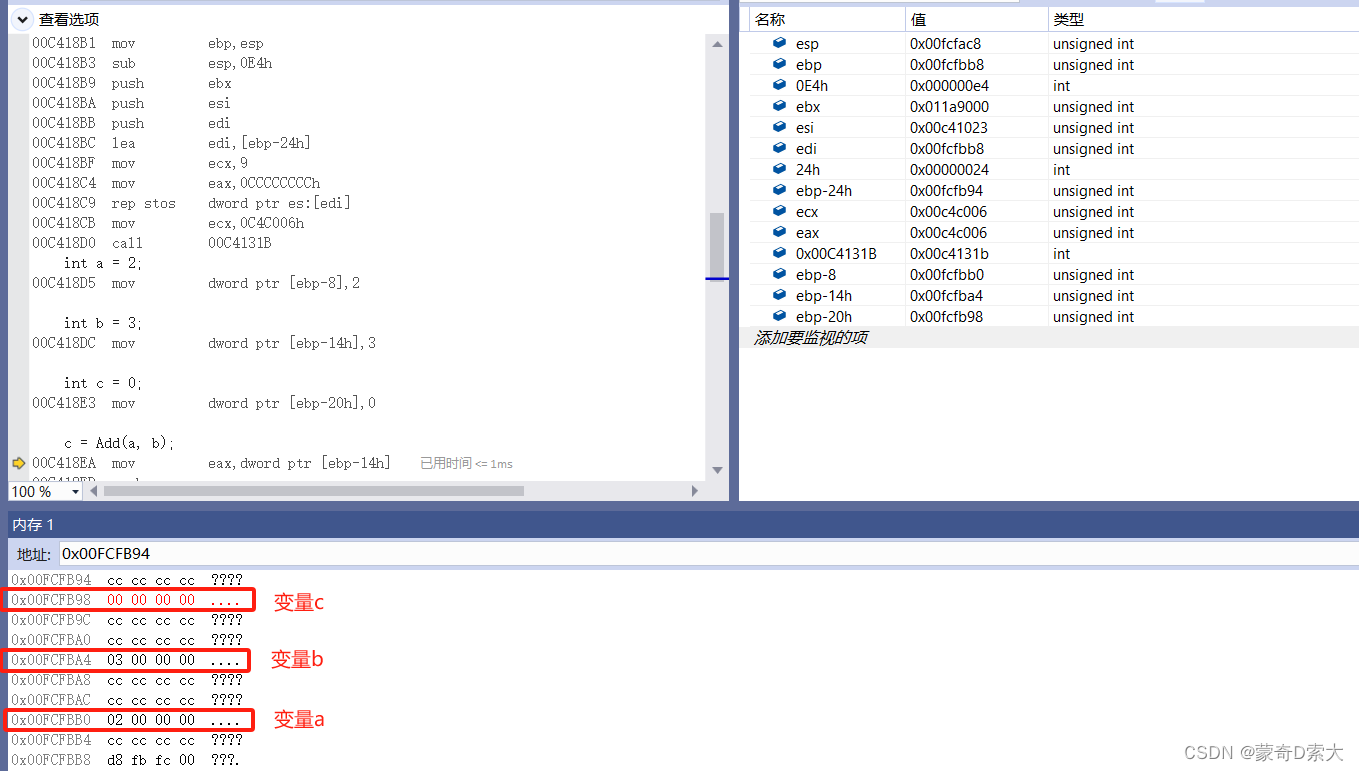Click the disassembly vertical scrollbar up arrow
The image size is (1359, 771).
(x=717, y=44)
